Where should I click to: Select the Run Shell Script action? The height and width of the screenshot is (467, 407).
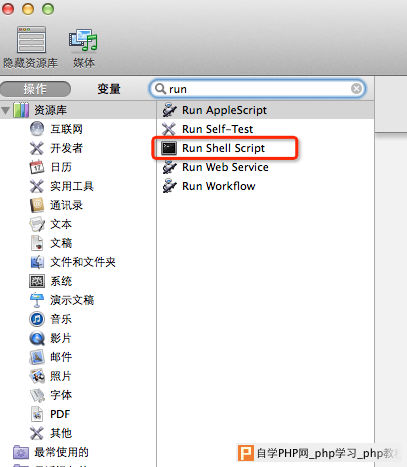click(x=265, y=148)
